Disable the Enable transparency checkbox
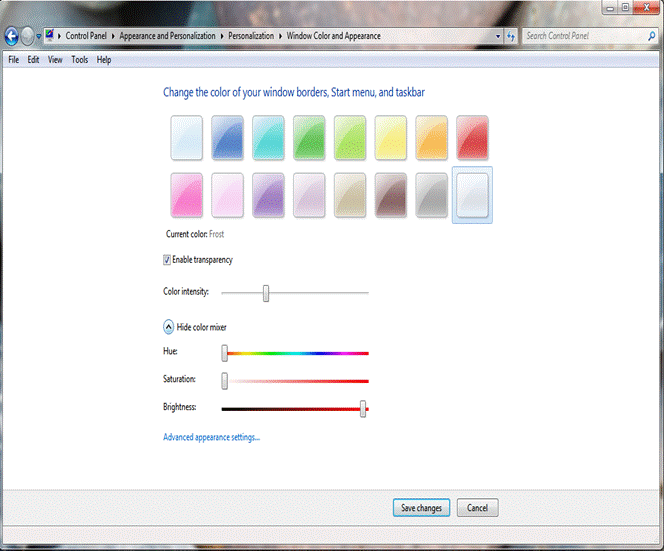 pyautogui.click(x=167, y=260)
